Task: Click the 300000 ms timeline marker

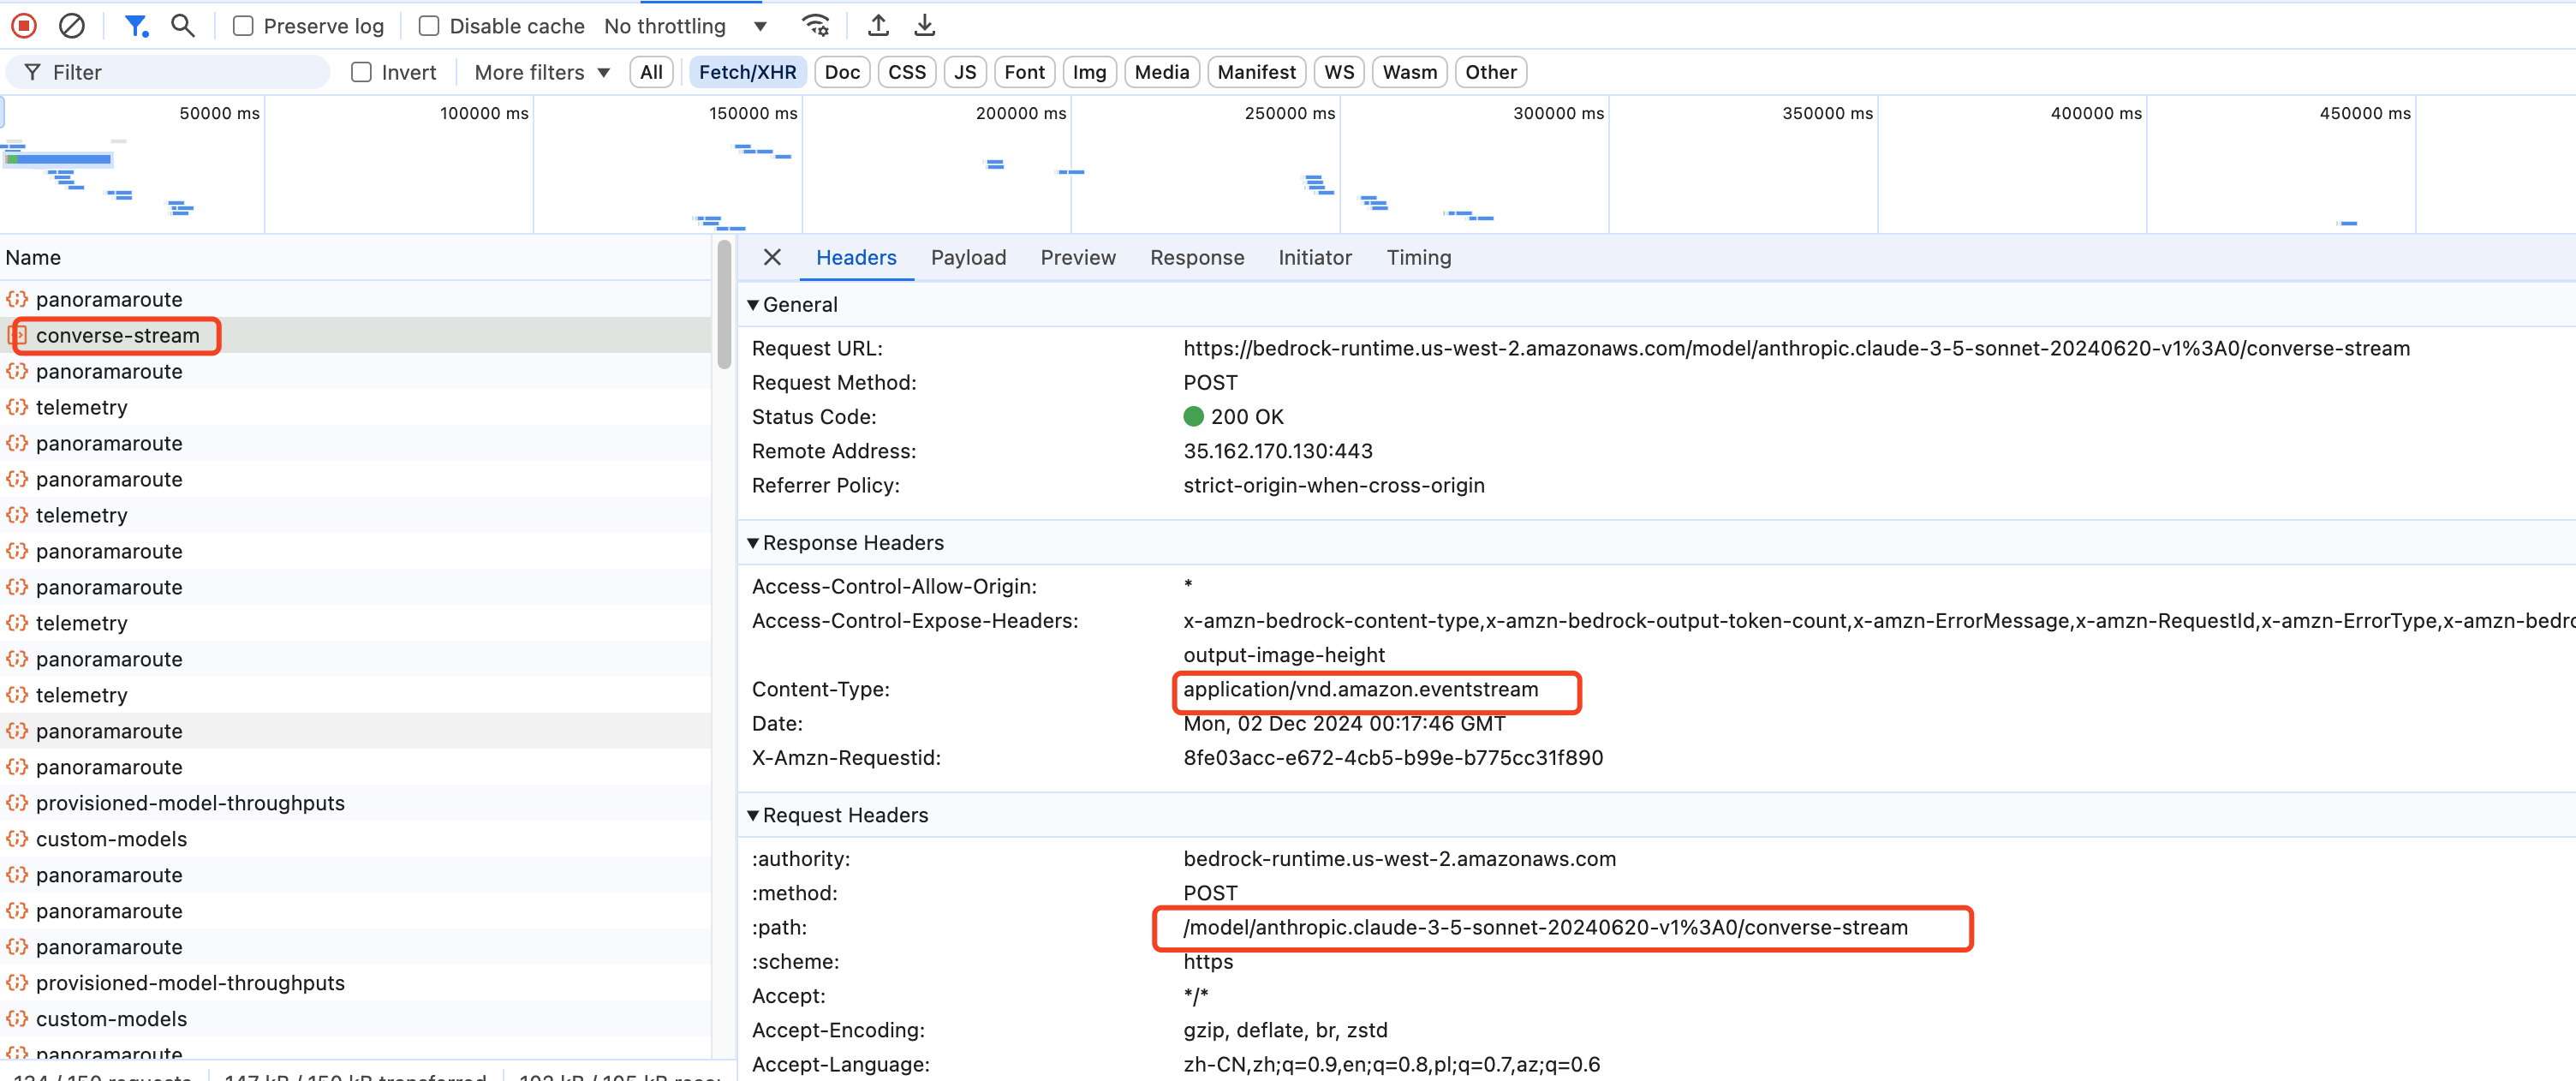Action: coord(1558,113)
